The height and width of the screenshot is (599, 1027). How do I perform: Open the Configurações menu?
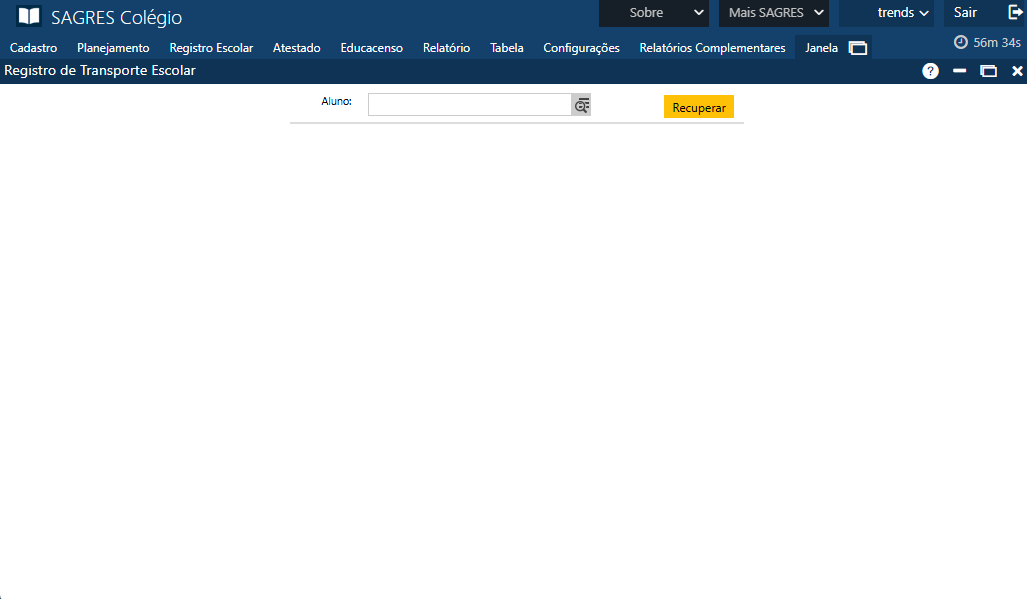[581, 47]
